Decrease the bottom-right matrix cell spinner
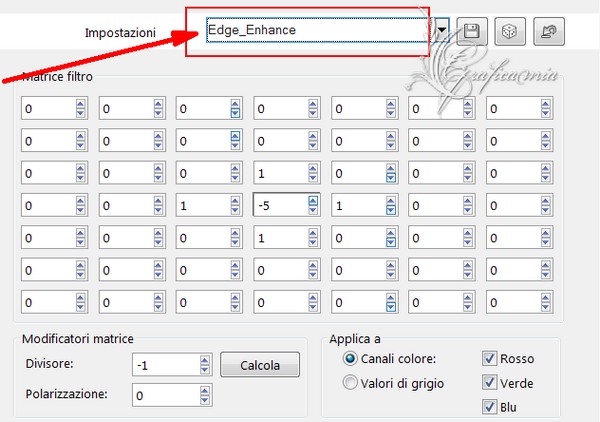Image resolution: width=600 pixels, height=422 pixels. coord(545,307)
